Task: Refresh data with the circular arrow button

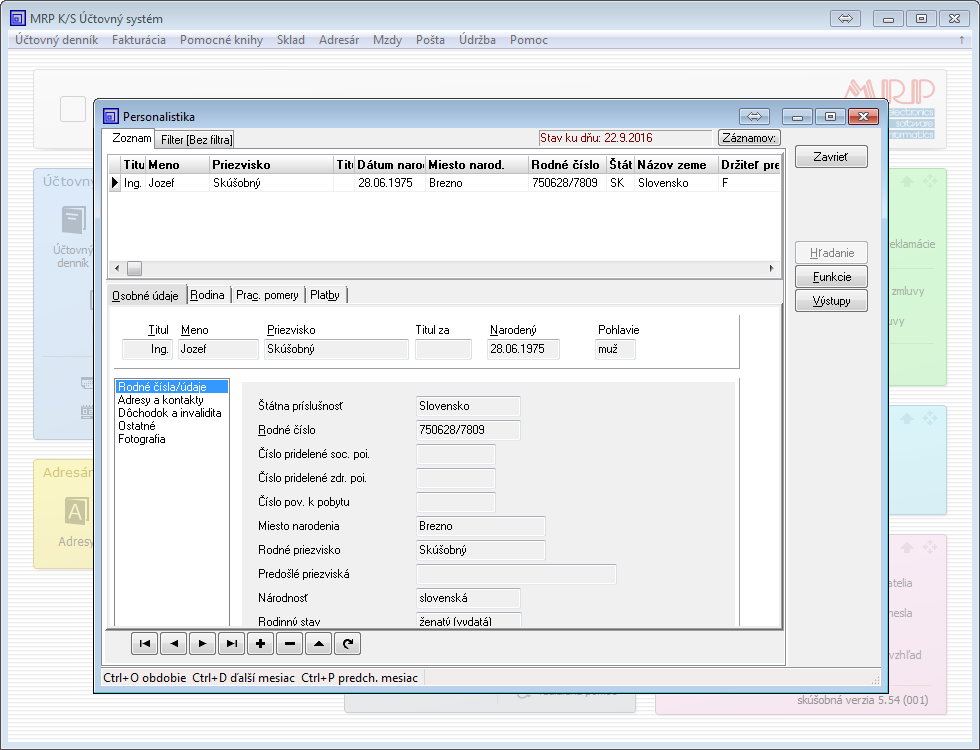Action: coord(347,644)
